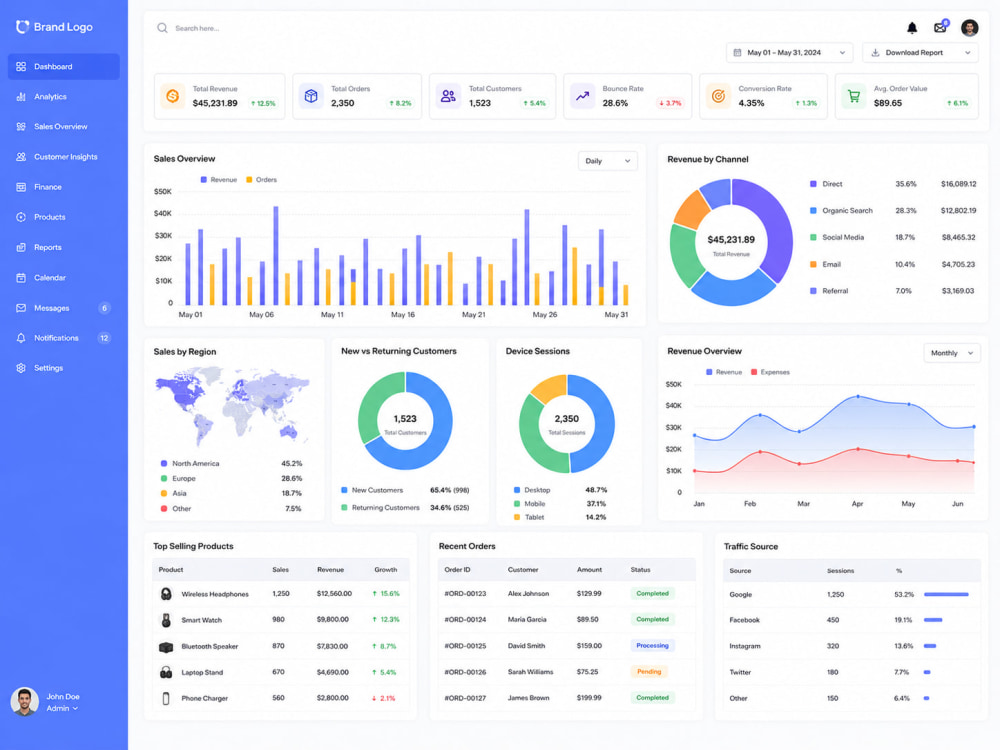Click the Smart Watch product icon
Viewport: 1000px width, 750px height.
[166, 620]
